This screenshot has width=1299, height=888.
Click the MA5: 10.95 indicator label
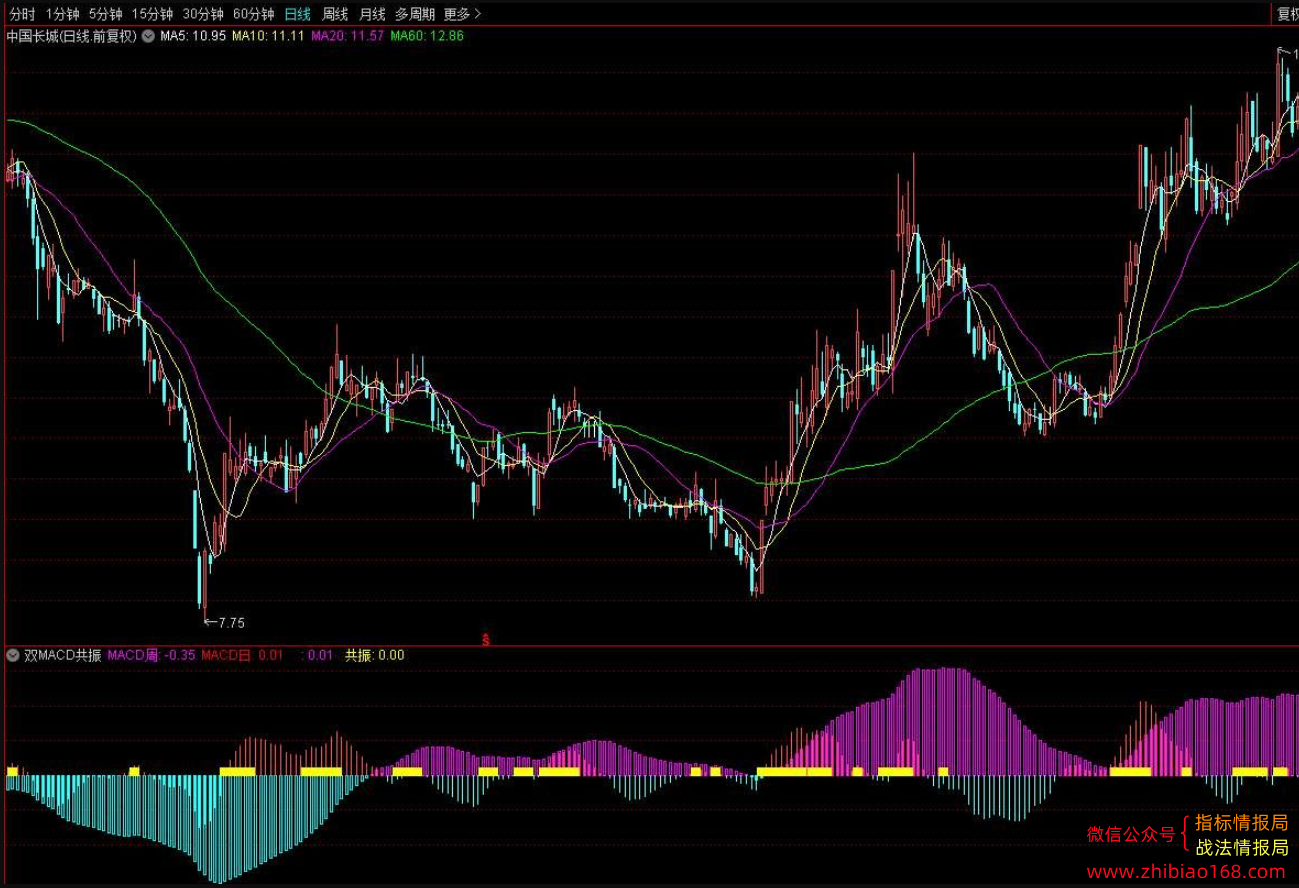(192, 36)
